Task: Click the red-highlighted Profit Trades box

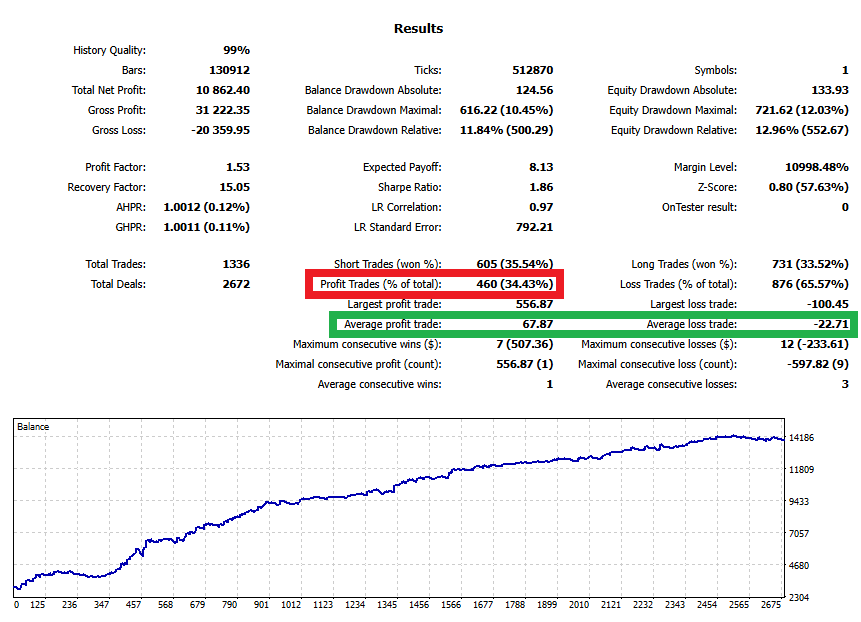Action: click(436, 284)
